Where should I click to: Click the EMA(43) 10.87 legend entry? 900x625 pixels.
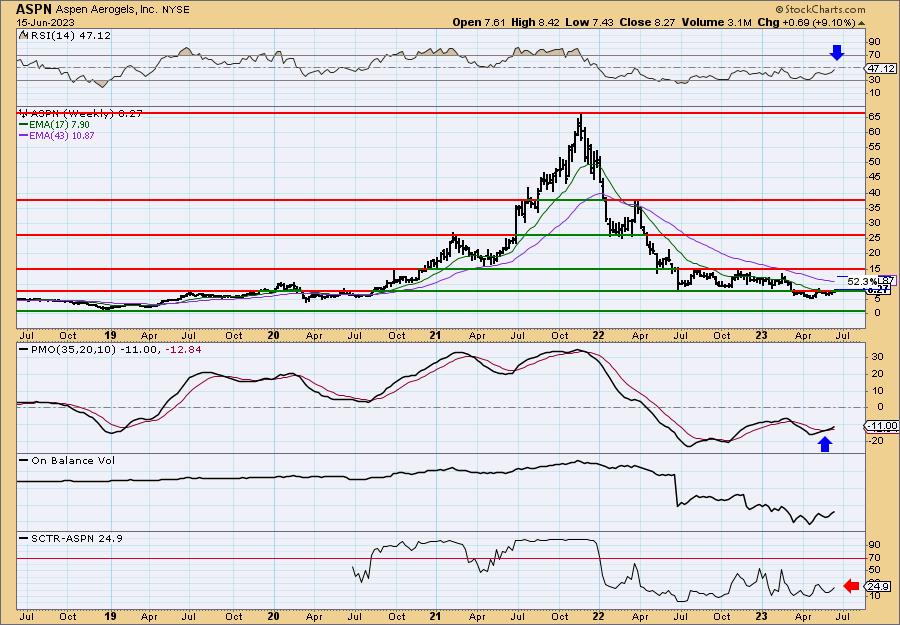tap(62, 135)
